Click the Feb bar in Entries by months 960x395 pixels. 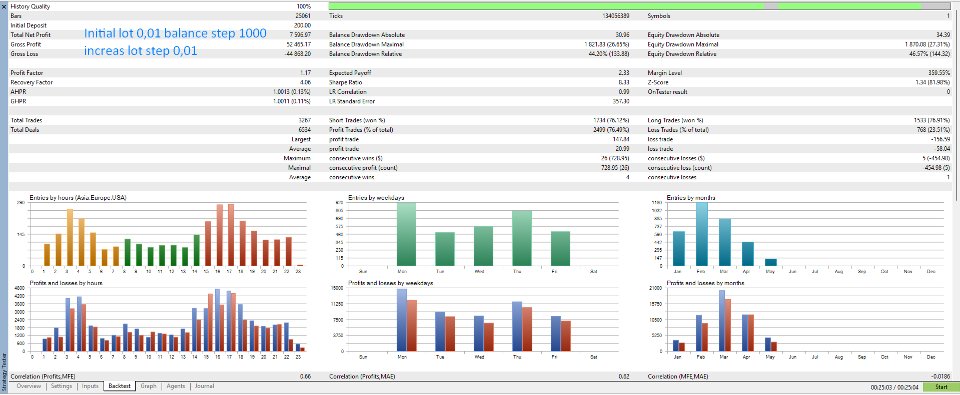pos(702,235)
